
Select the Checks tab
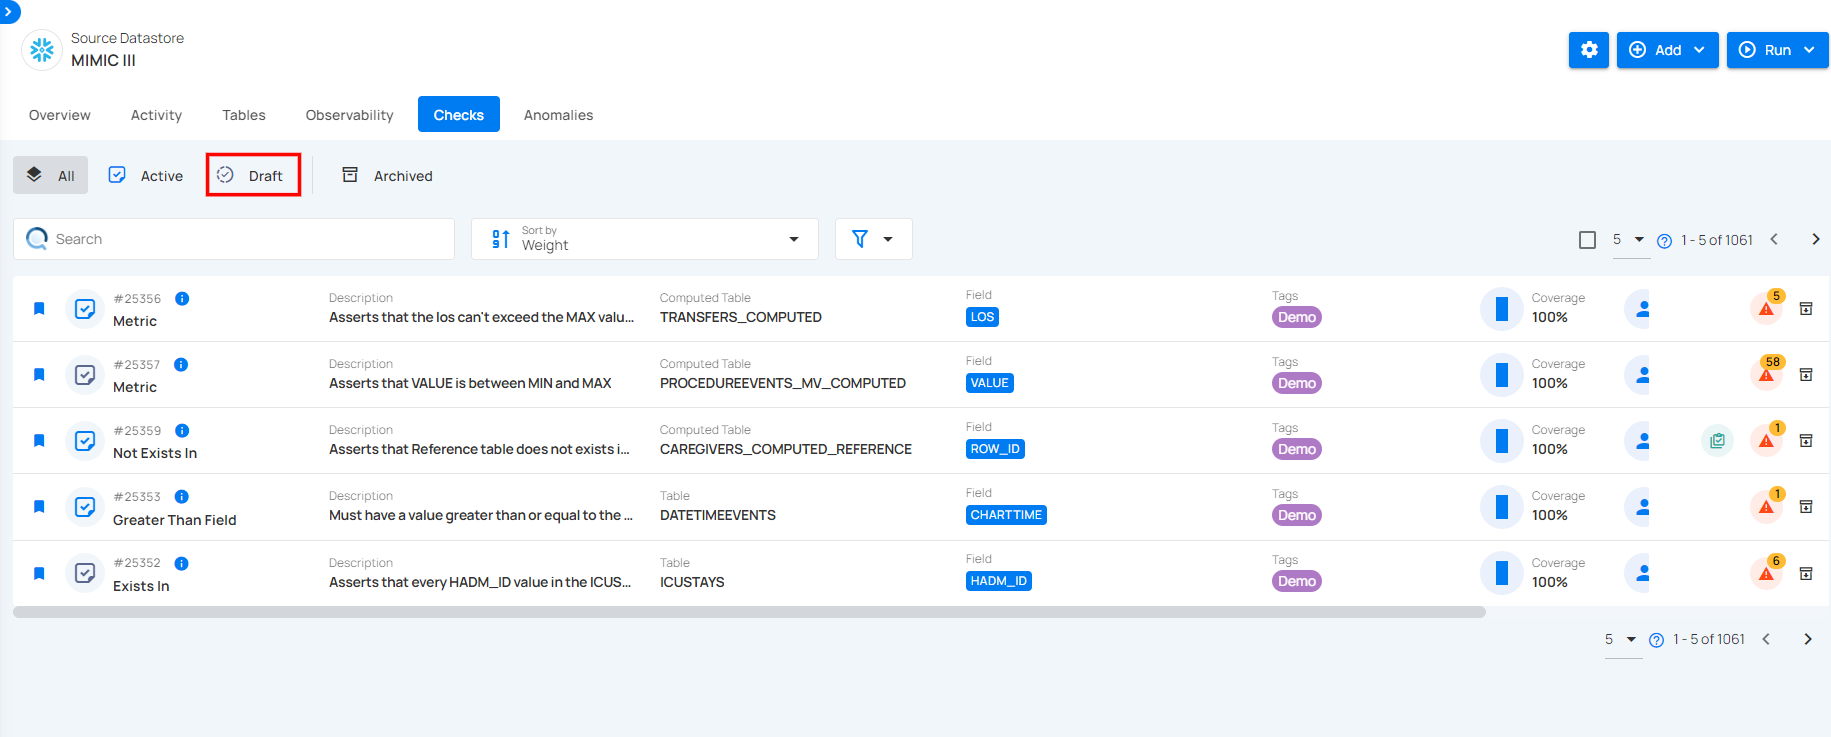click(x=459, y=115)
